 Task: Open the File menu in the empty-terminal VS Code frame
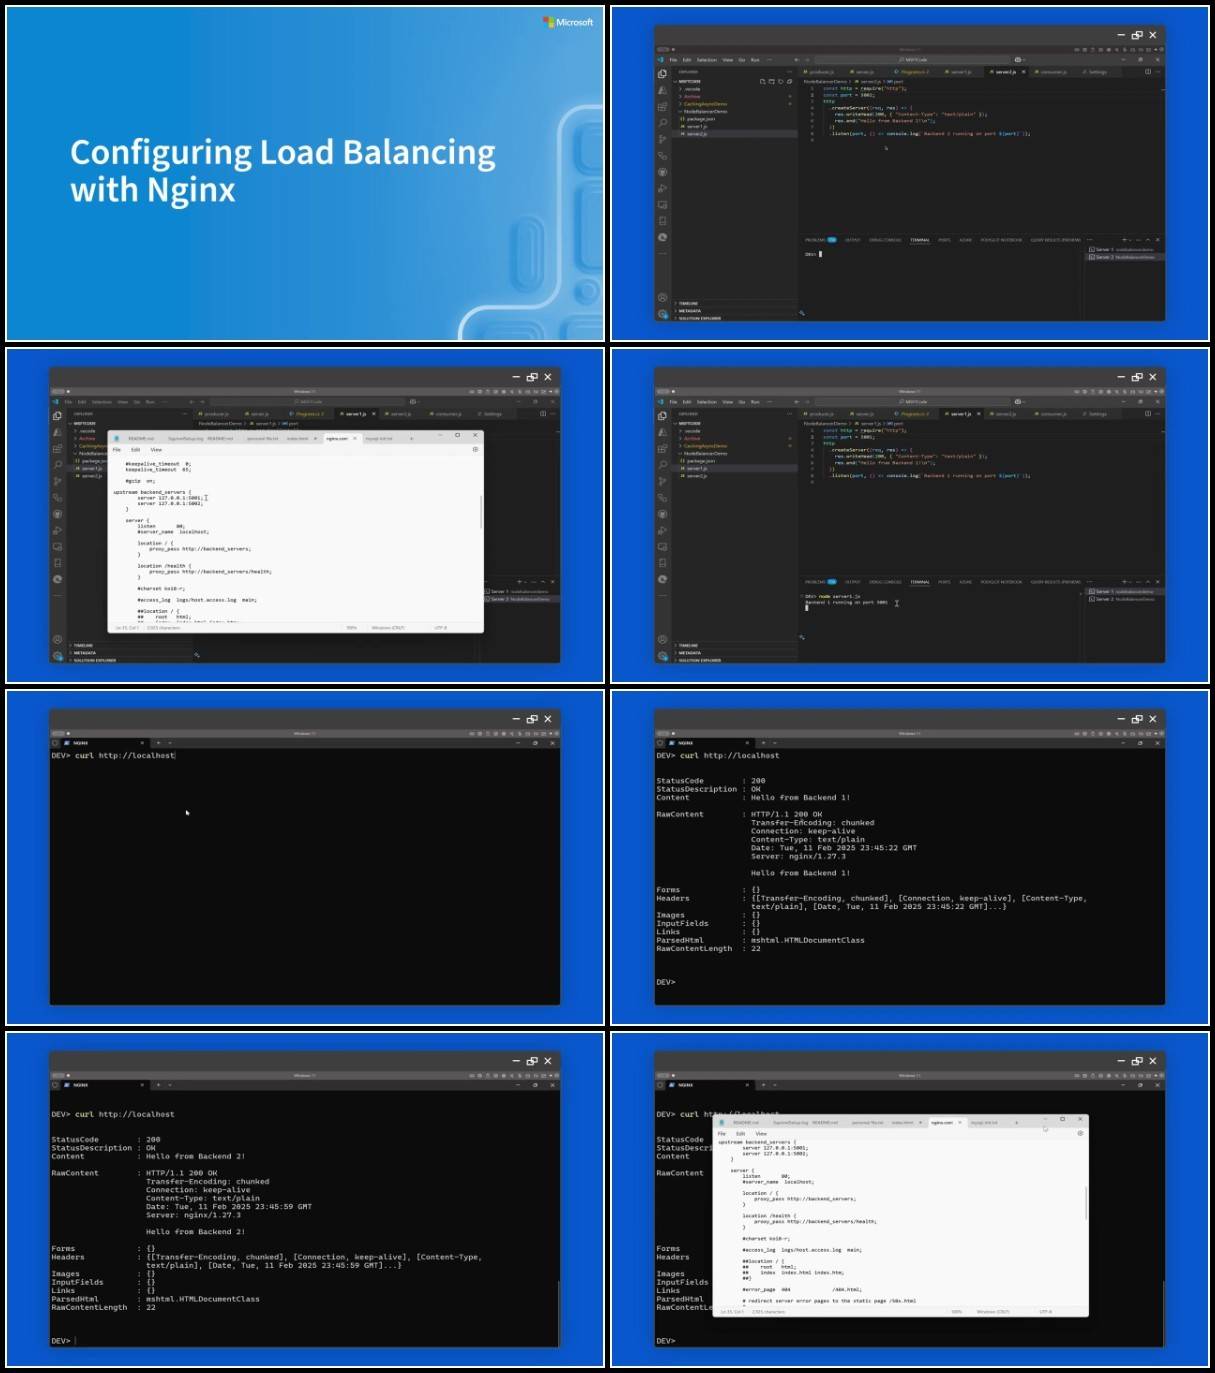673,60
